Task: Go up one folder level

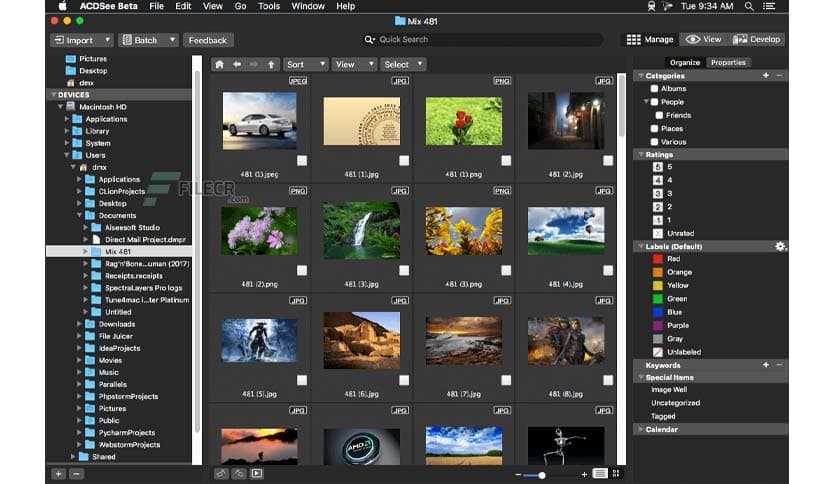Action: (x=270, y=64)
